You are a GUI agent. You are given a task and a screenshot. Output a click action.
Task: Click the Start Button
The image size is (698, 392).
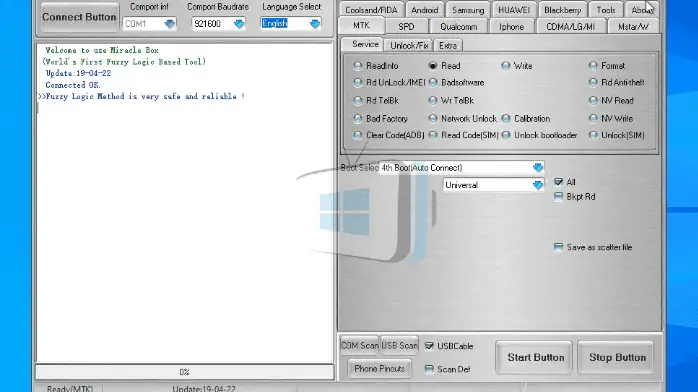535,358
